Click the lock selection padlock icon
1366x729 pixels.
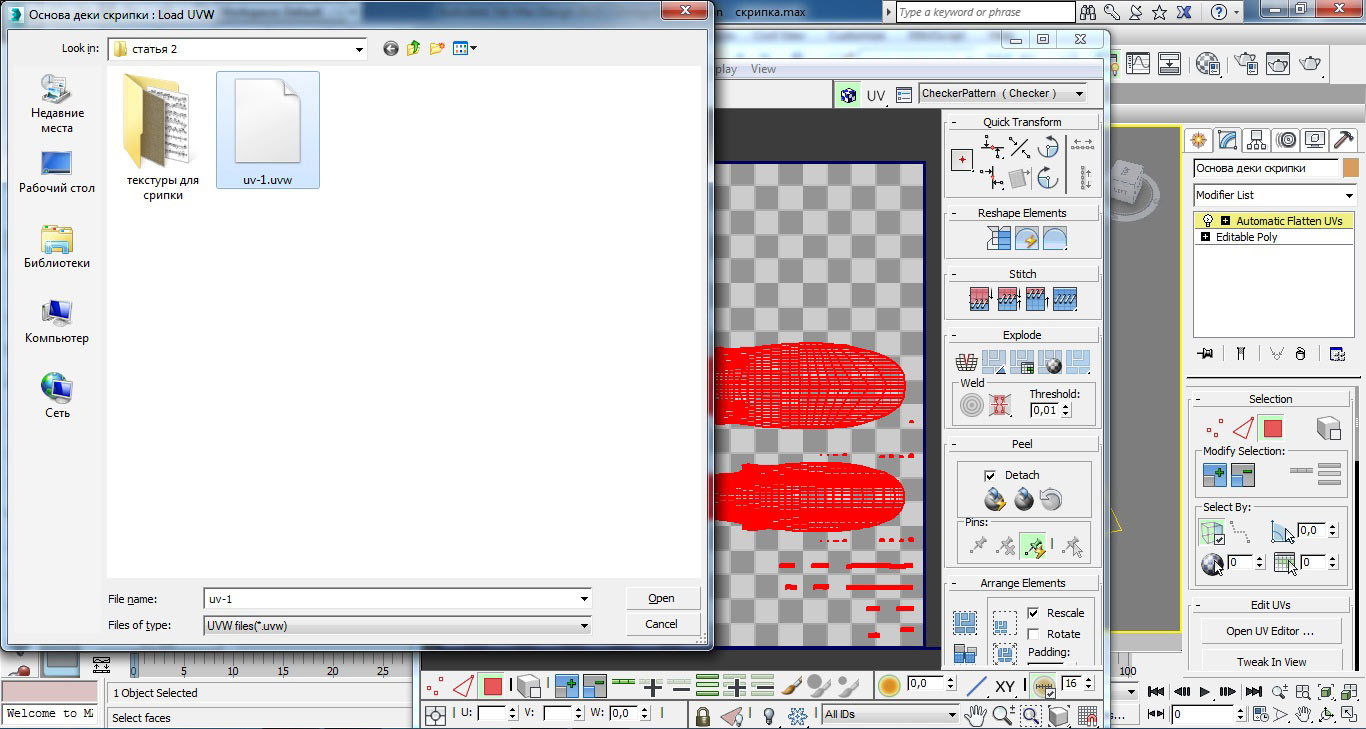(x=702, y=716)
